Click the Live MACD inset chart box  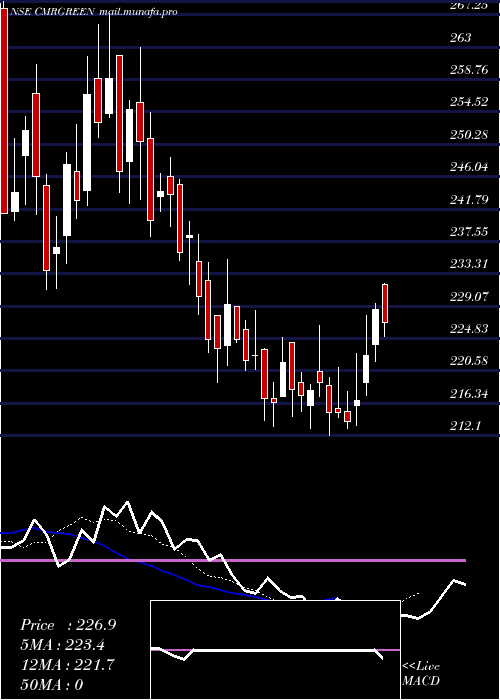[275, 650]
